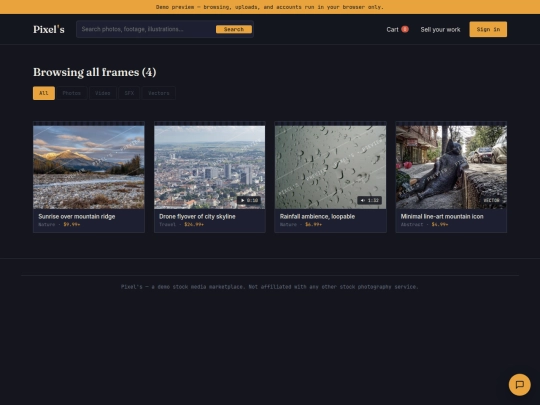Click title Sunrise over mountain ridge

point(77,216)
